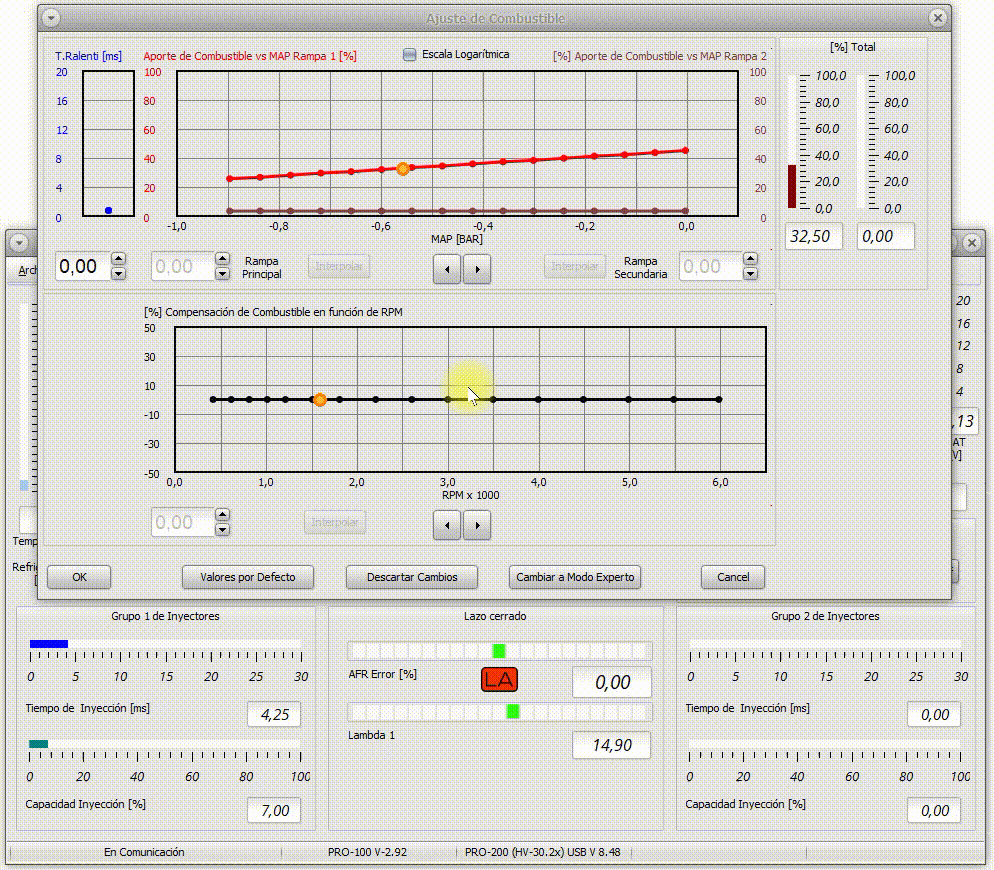994x870 pixels.
Task: Increase the Rampa Secundaria value spinner
Action: pyautogui.click(x=751, y=259)
